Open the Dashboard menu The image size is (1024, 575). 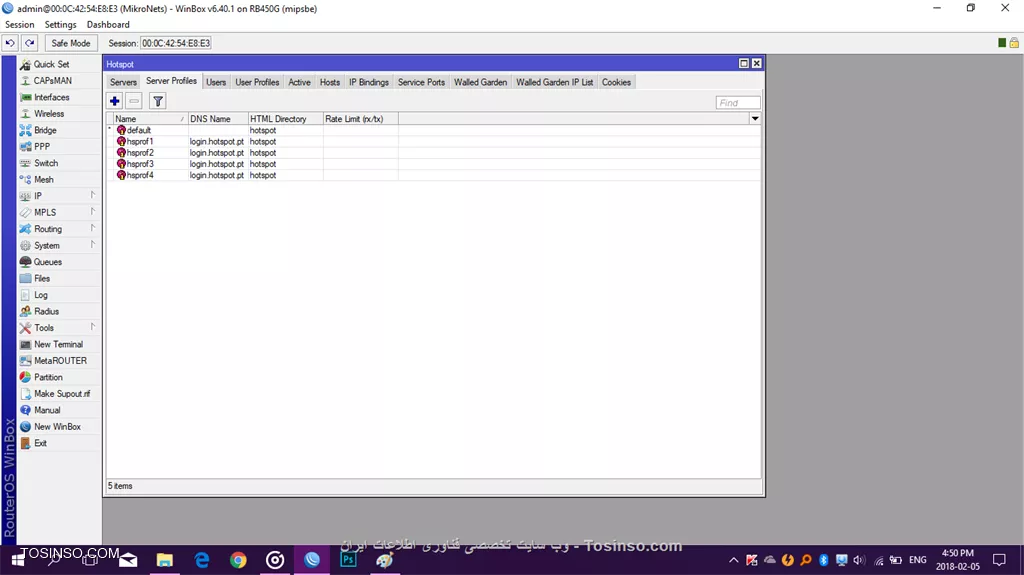click(x=108, y=24)
